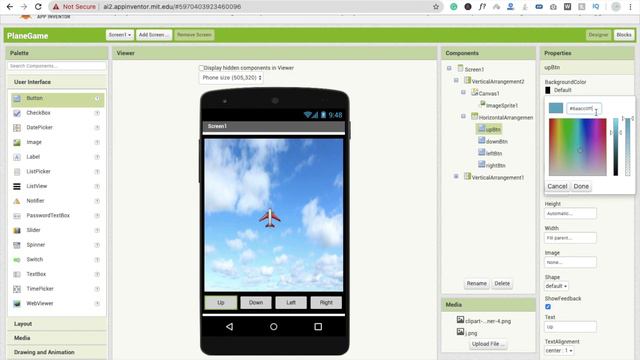This screenshot has height=360, width=640.
Task: Go back in browser history
Action: pos(10,7)
